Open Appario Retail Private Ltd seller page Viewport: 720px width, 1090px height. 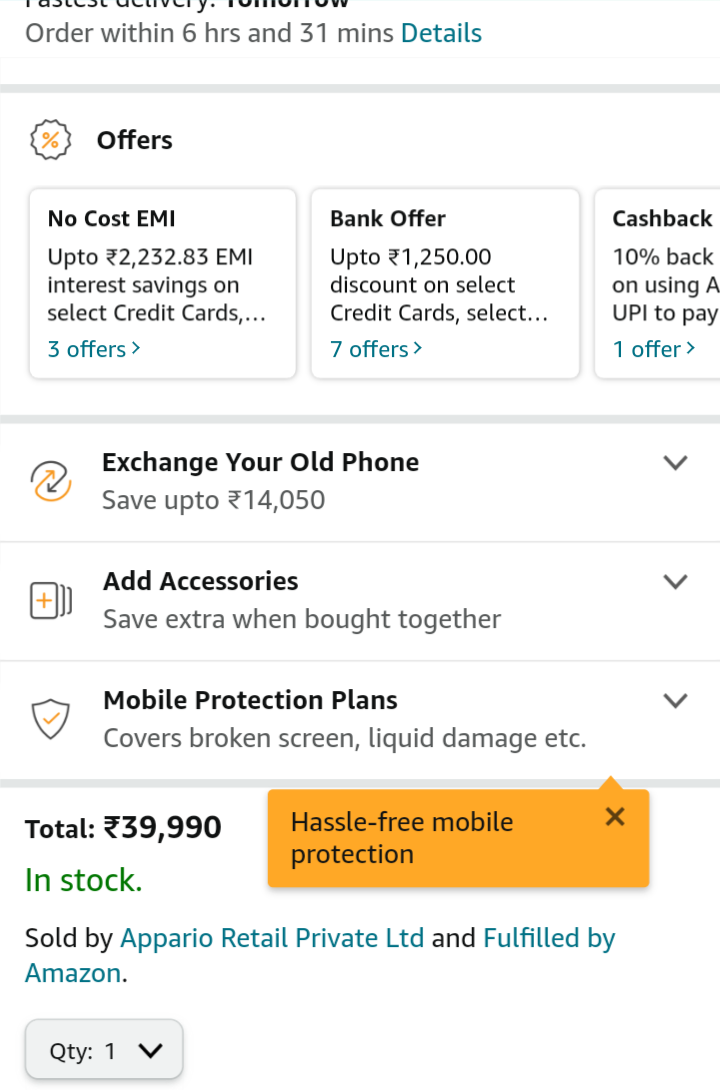point(272,938)
